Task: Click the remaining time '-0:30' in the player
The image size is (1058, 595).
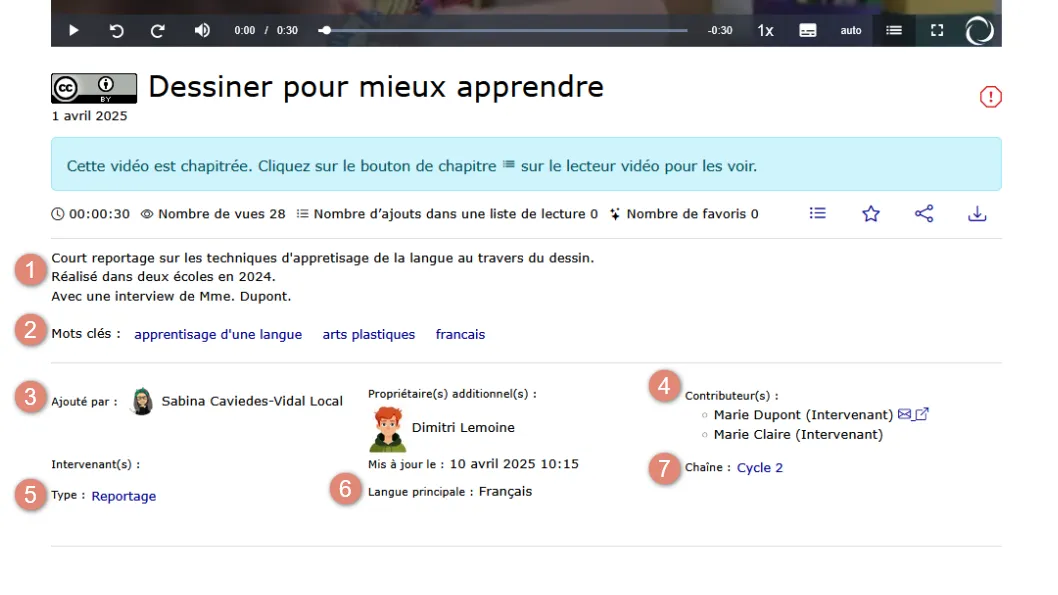Action: click(720, 30)
